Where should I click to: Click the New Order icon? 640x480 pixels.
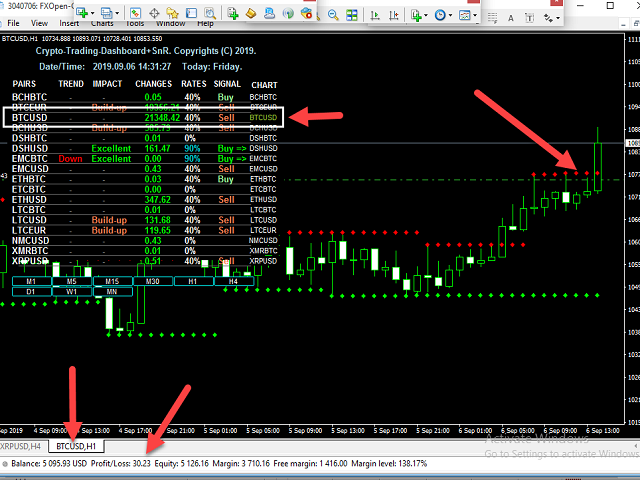click(233, 13)
